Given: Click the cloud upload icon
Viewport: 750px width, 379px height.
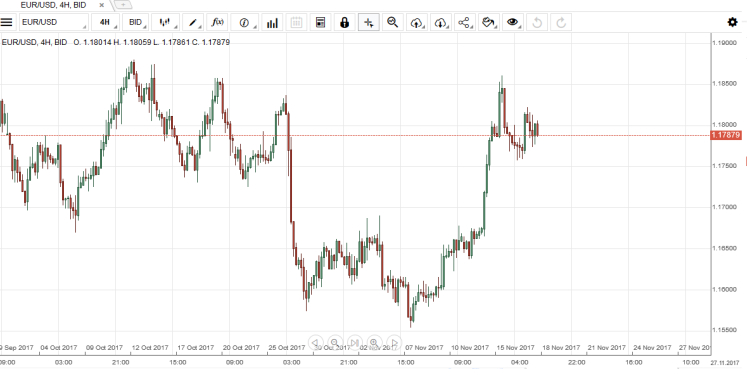Looking at the screenshot, I should point(417,22).
